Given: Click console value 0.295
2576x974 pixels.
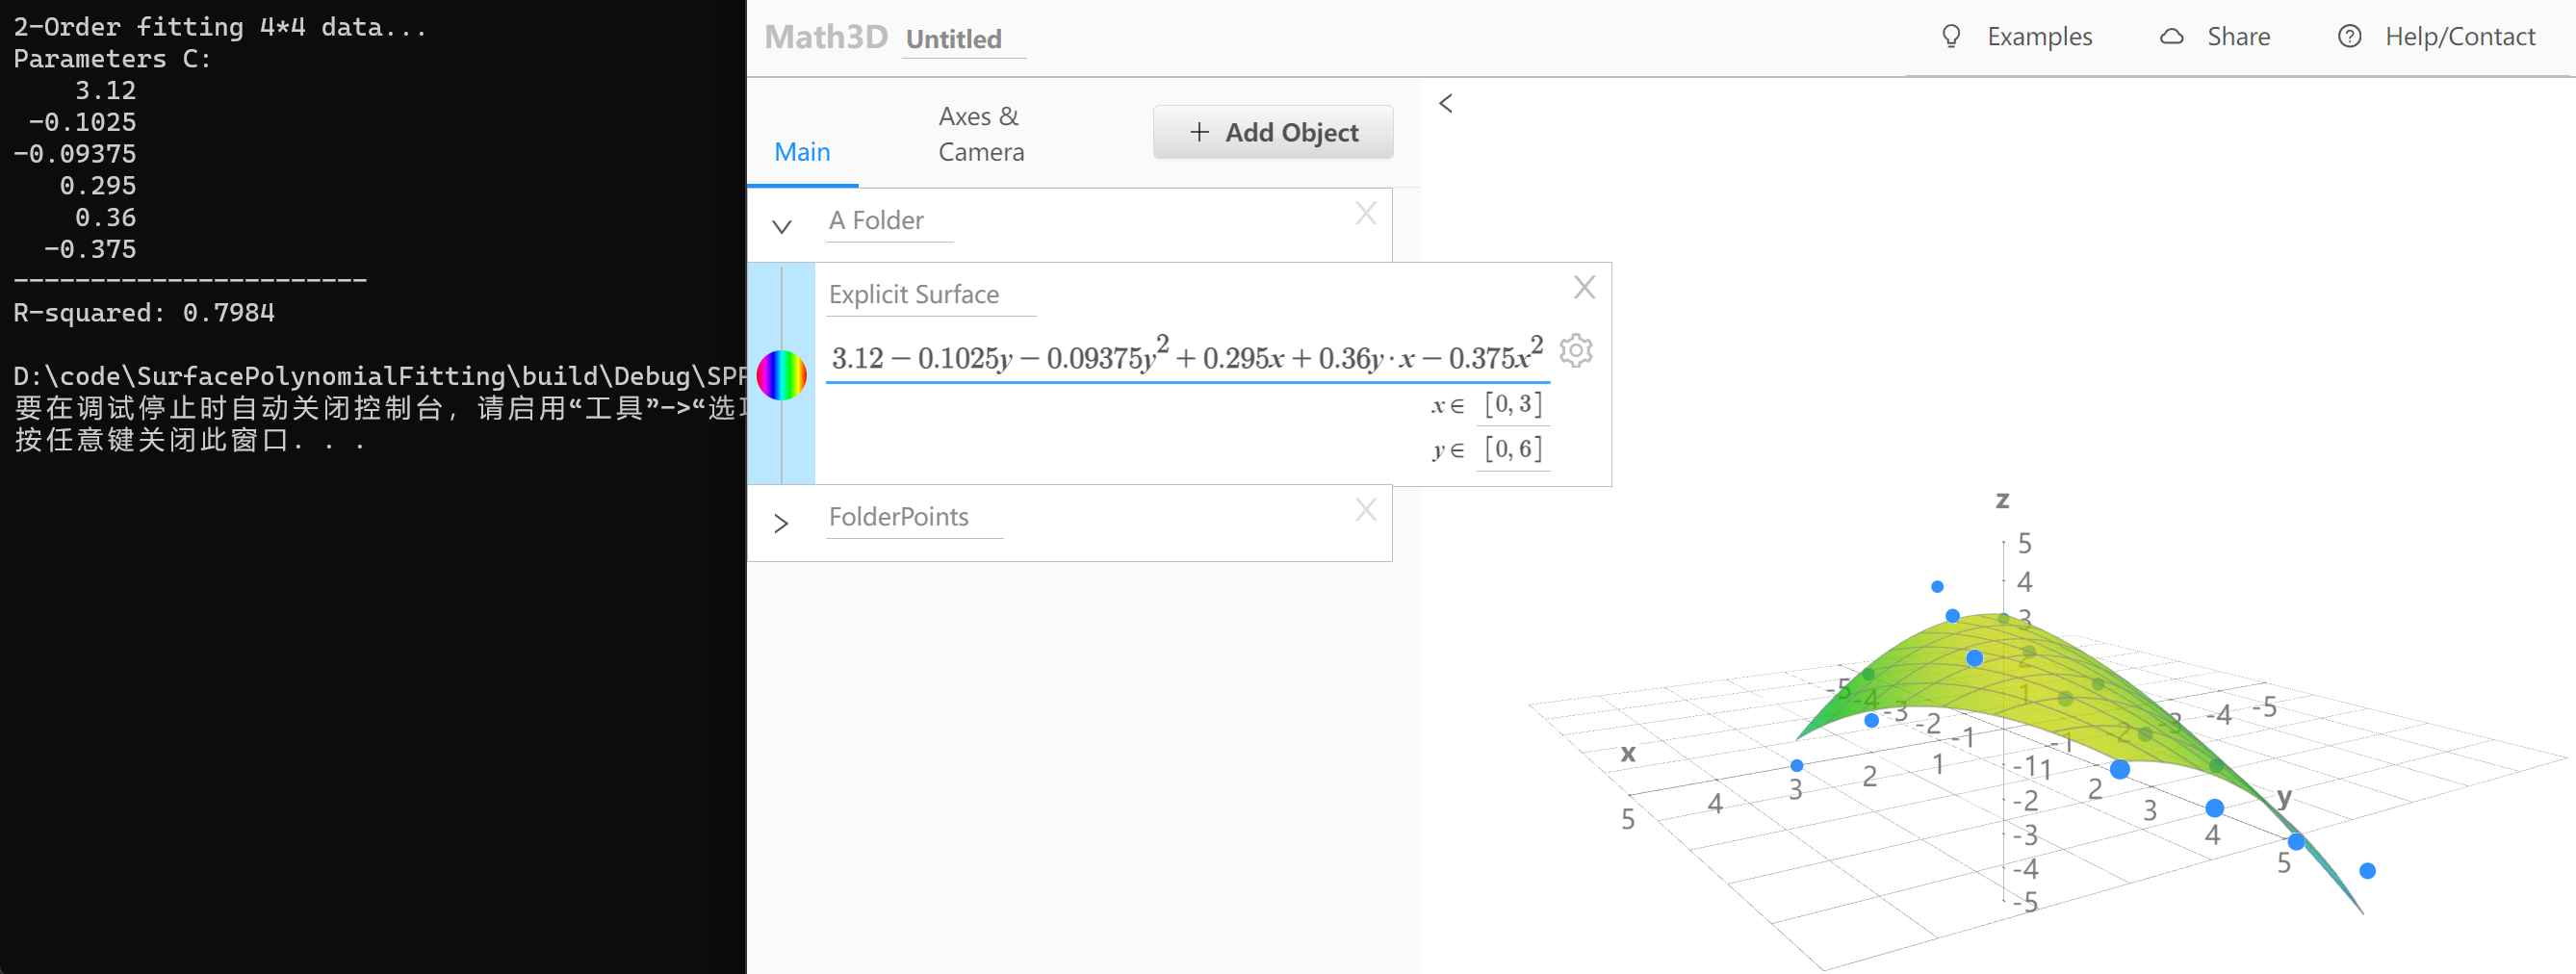Looking at the screenshot, I should (x=97, y=185).
